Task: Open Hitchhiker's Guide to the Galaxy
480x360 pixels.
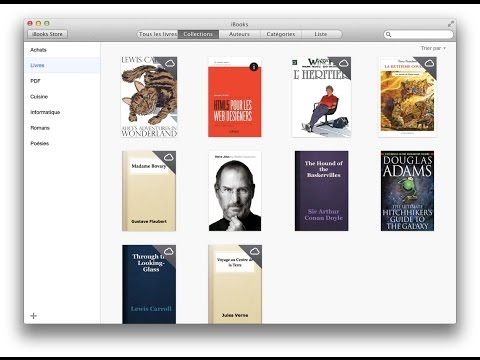Action: [x=407, y=191]
